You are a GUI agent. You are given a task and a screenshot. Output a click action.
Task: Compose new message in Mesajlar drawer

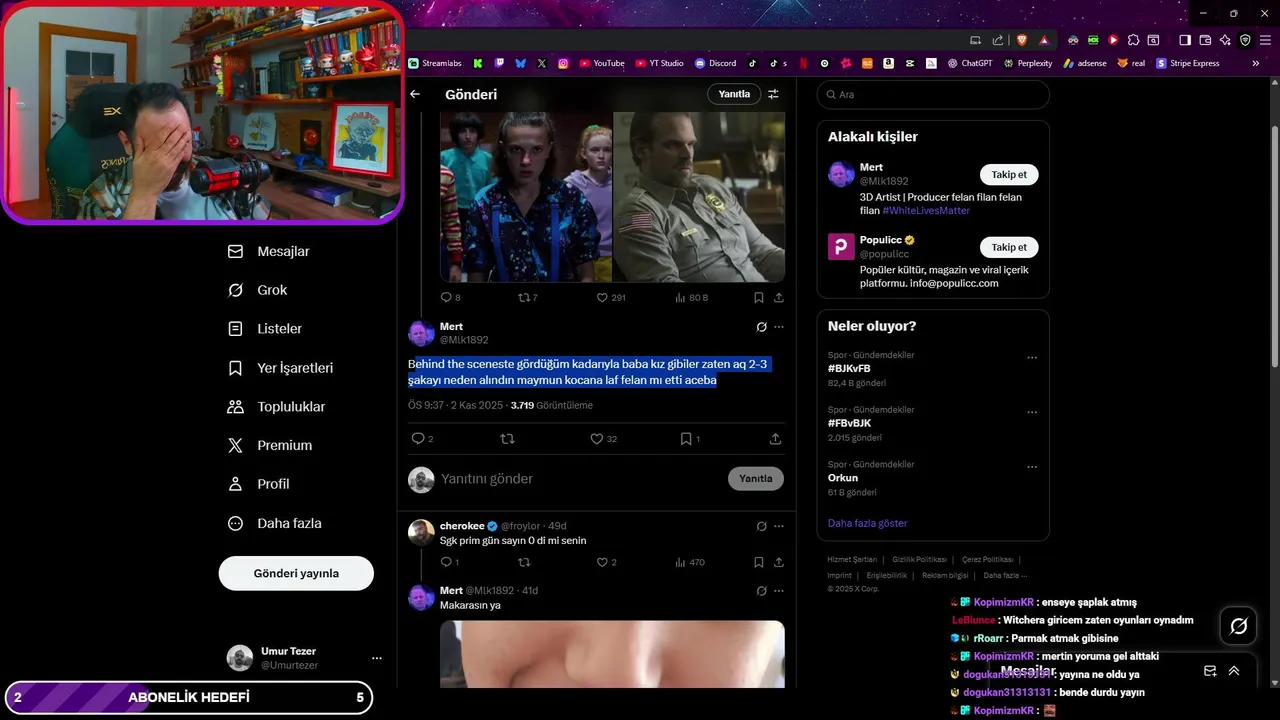pyautogui.click(x=1210, y=671)
